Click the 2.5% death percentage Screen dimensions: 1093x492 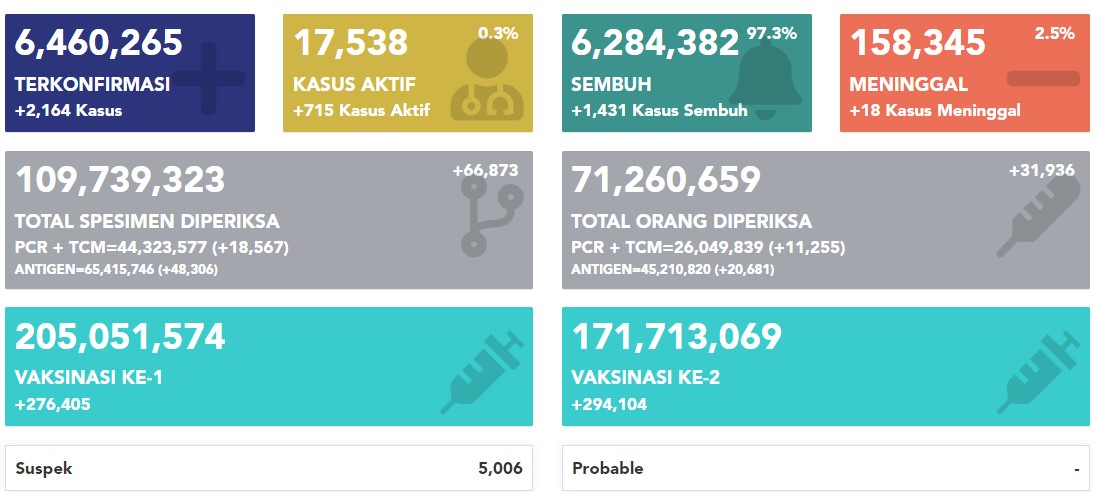point(1055,33)
